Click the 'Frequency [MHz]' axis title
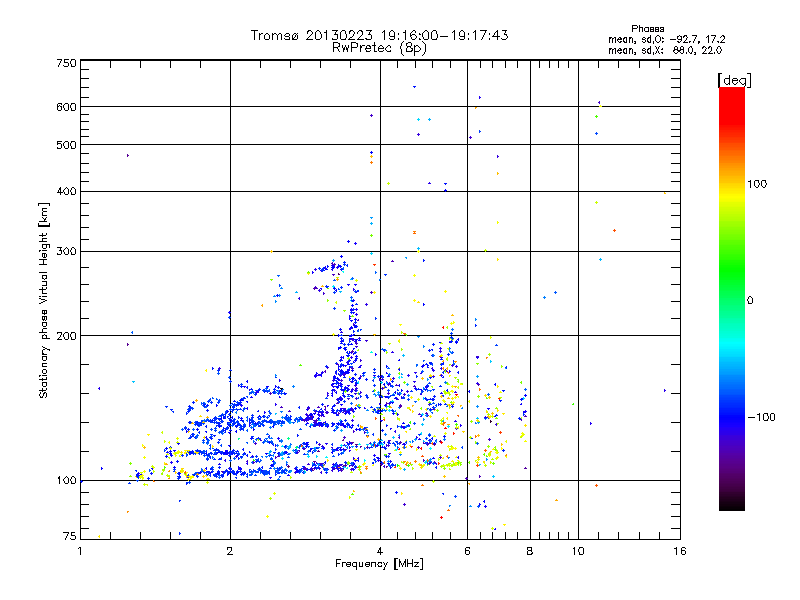The height and width of the screenshot is (600, 800). pyautogui.click(x=379, y=564)
